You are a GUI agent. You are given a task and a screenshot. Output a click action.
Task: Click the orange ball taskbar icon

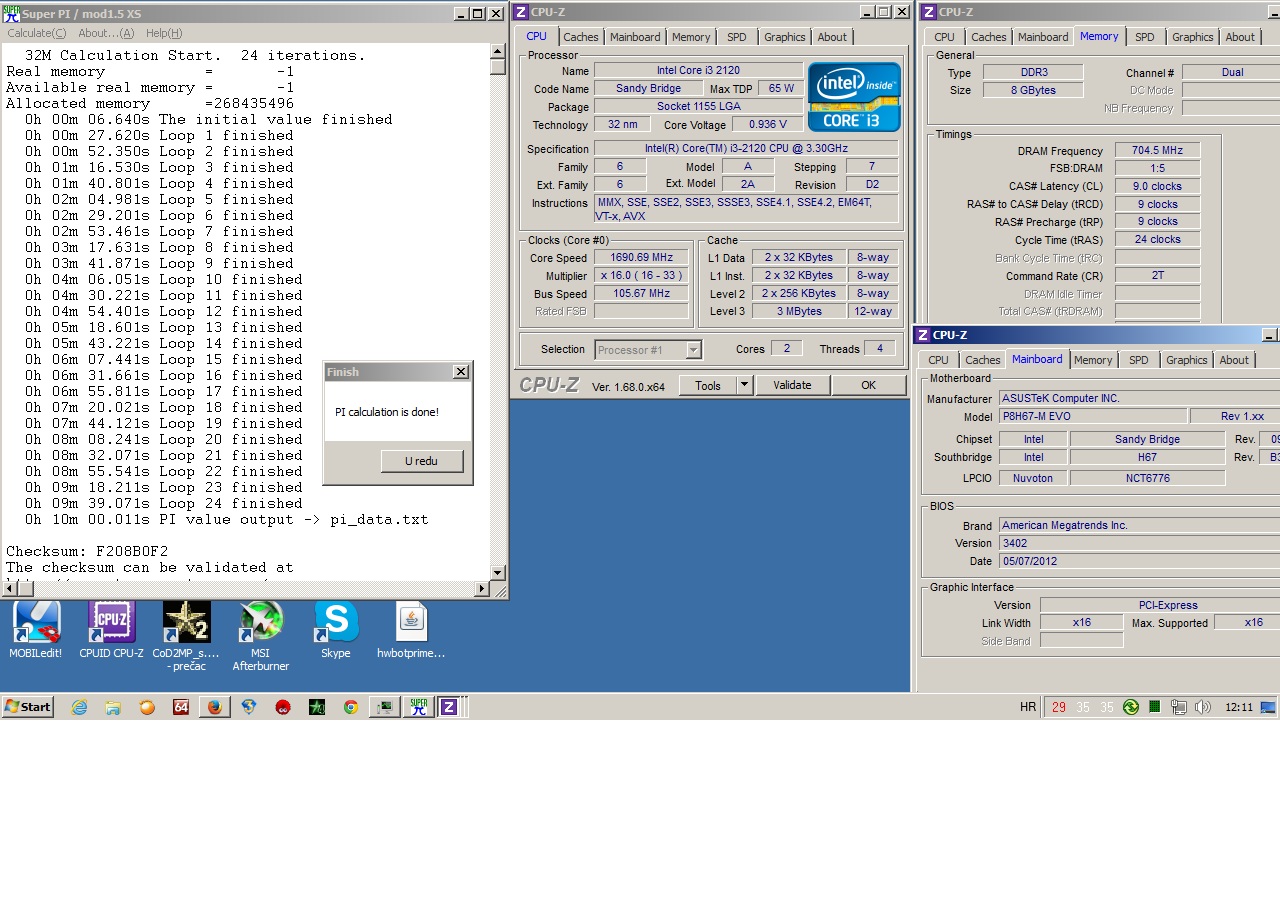[147, 707]
